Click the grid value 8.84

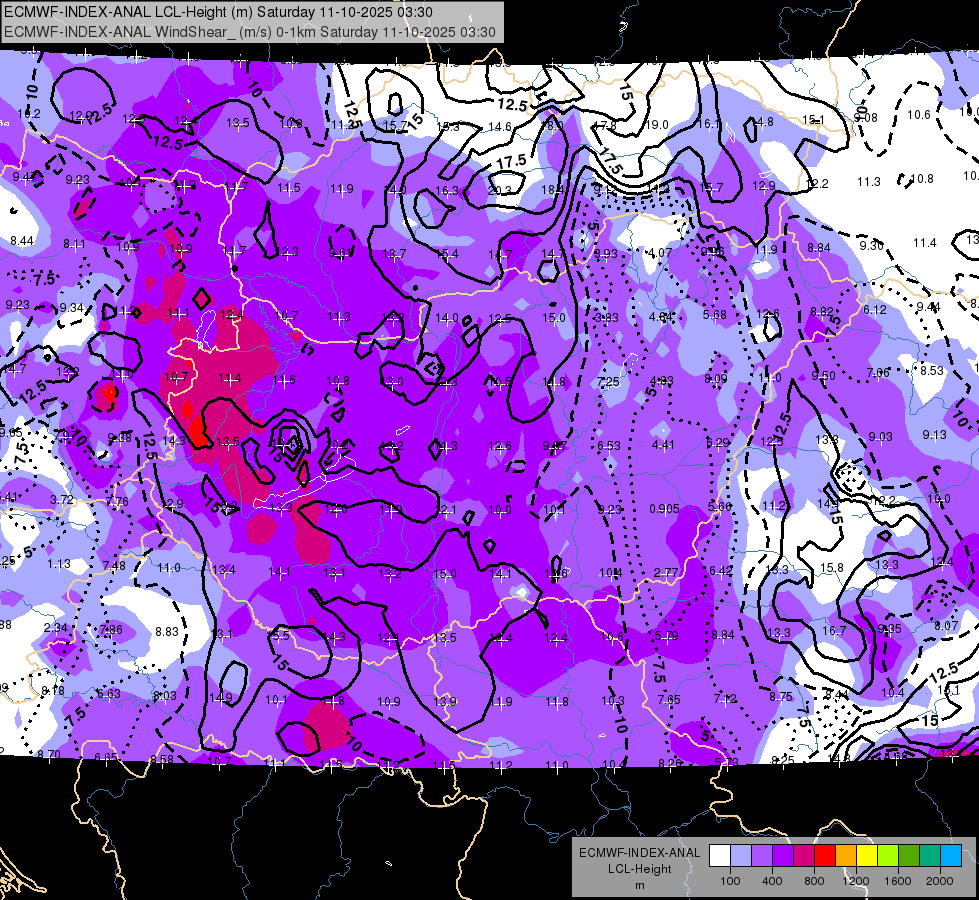tap(819, 248)
